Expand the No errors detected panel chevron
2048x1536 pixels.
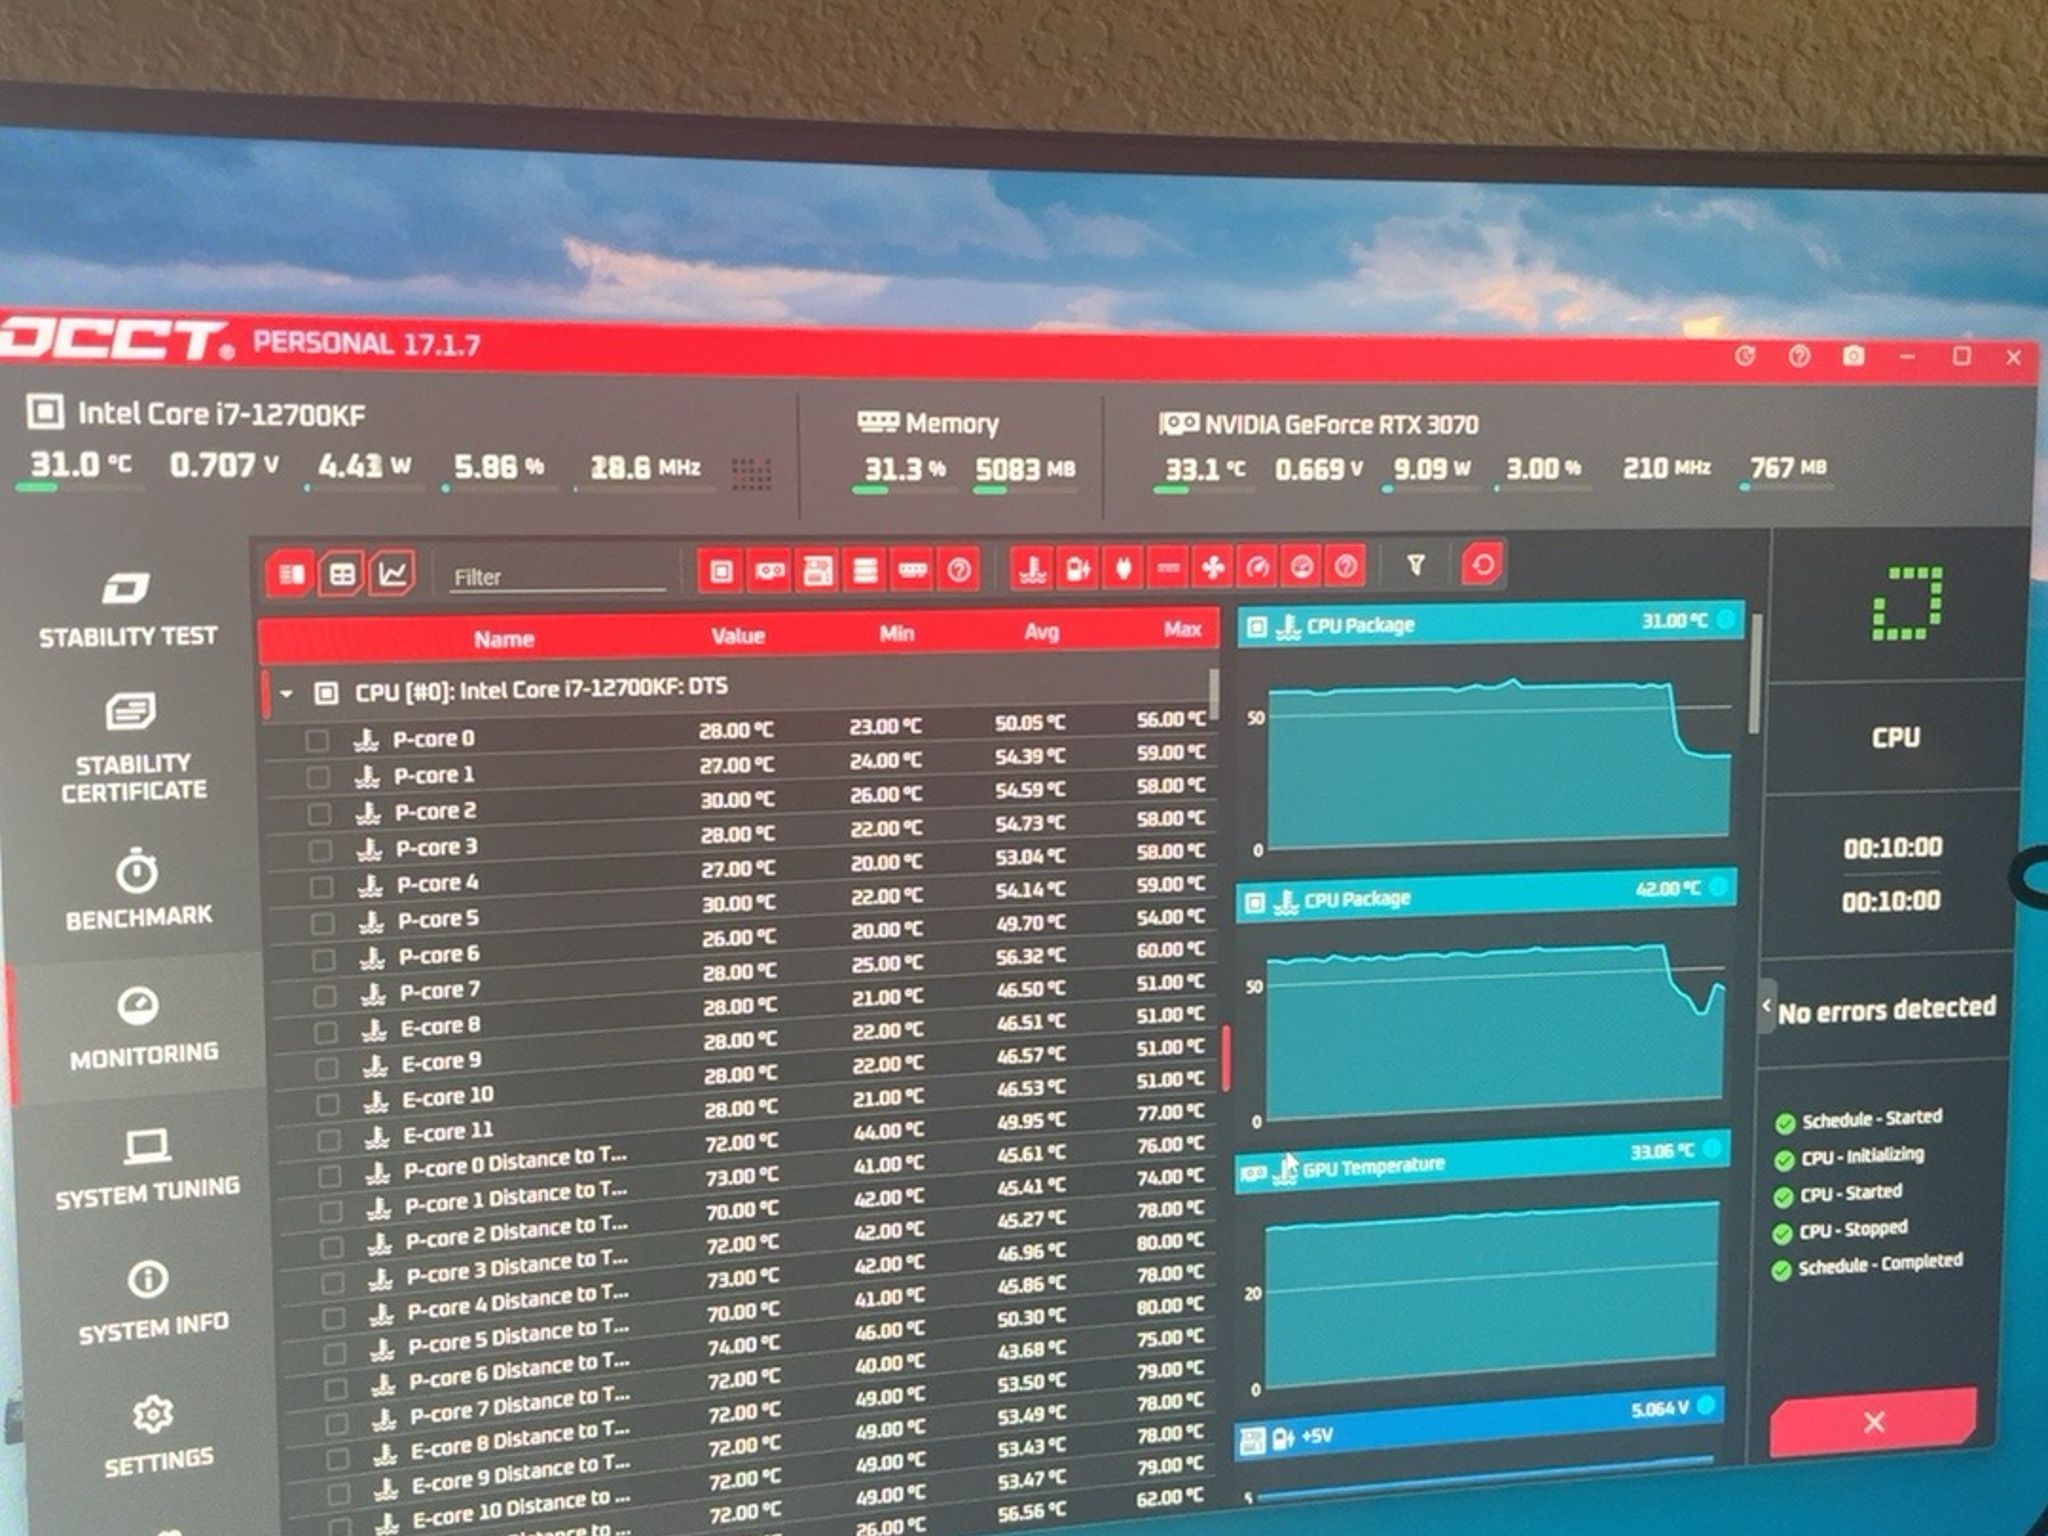click(x=1767, y=1006)
